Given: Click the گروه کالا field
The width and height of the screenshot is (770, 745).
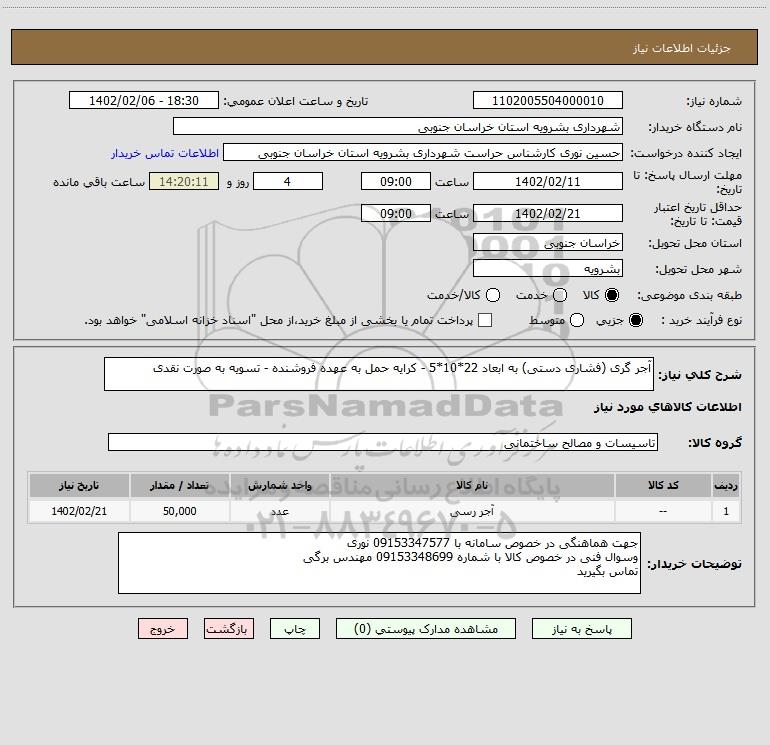Looking at the screenshot, I should [x=383, y=442].
